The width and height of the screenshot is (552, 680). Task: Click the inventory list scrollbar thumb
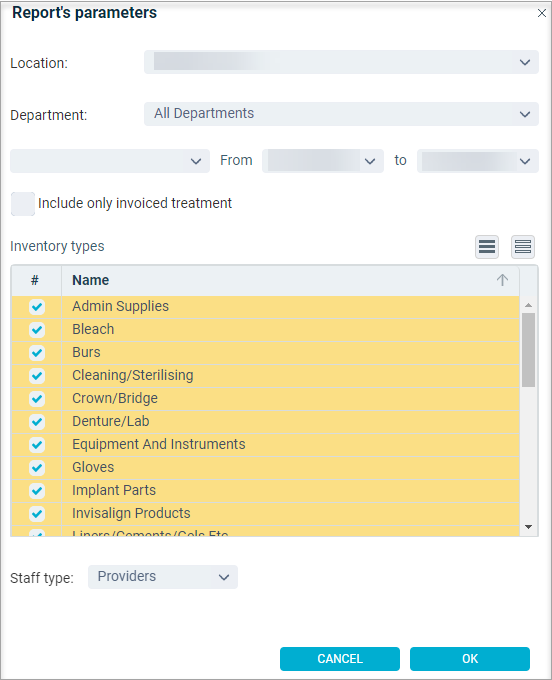(528, 350)
